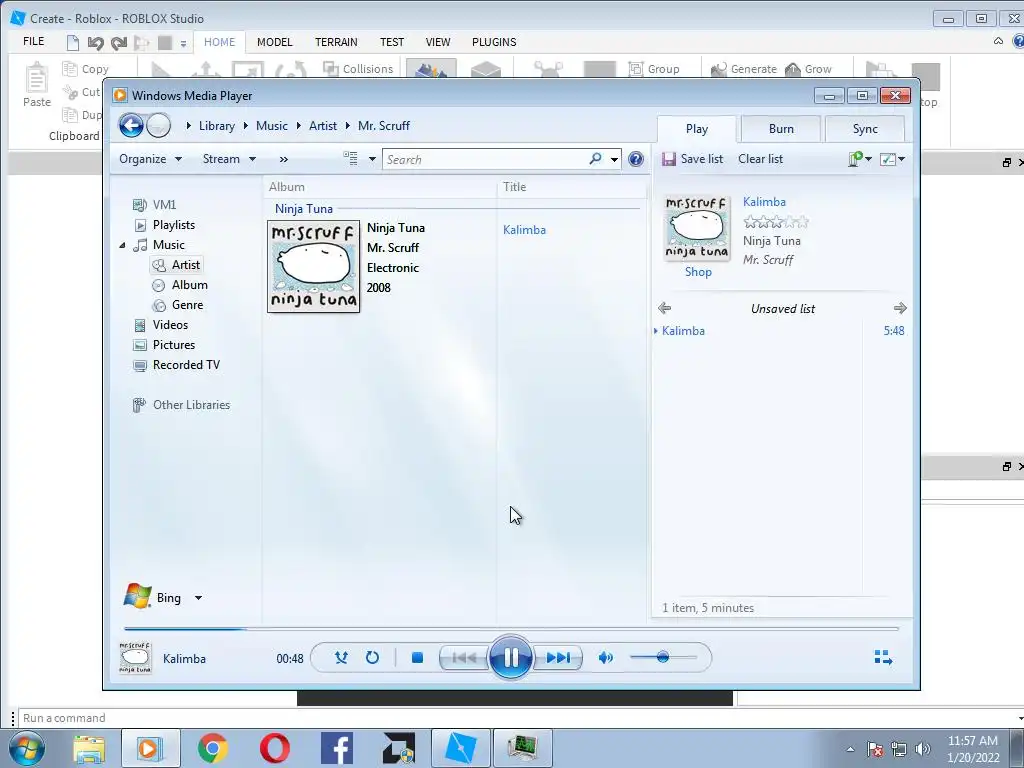Skip to next track
This screenshot has width=1024, height=768.
[x=558, y=658]
